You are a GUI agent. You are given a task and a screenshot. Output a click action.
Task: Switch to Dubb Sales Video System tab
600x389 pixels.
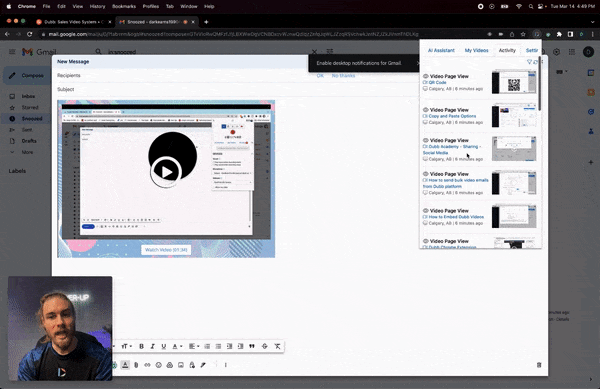73,22
